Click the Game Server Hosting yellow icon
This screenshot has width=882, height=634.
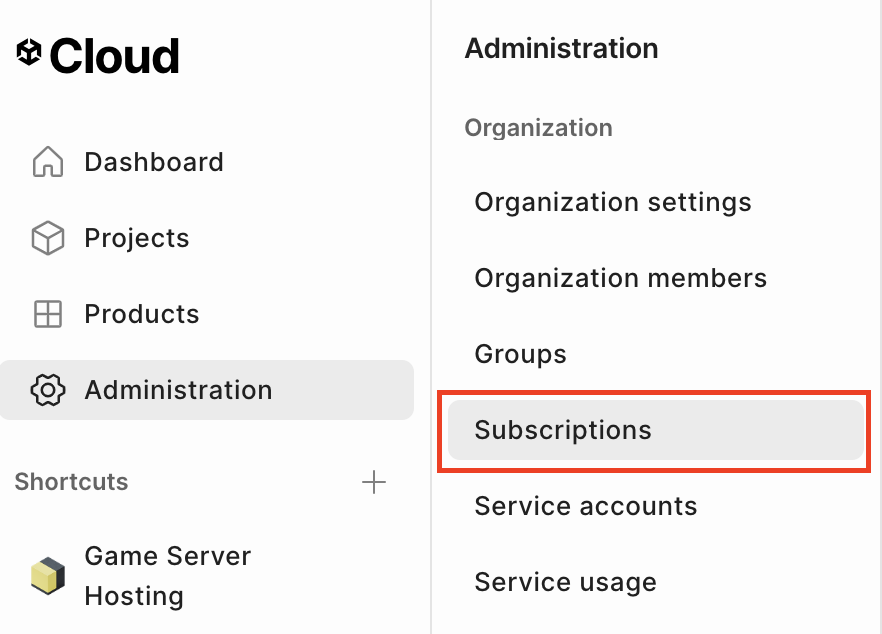pos(48,576)
